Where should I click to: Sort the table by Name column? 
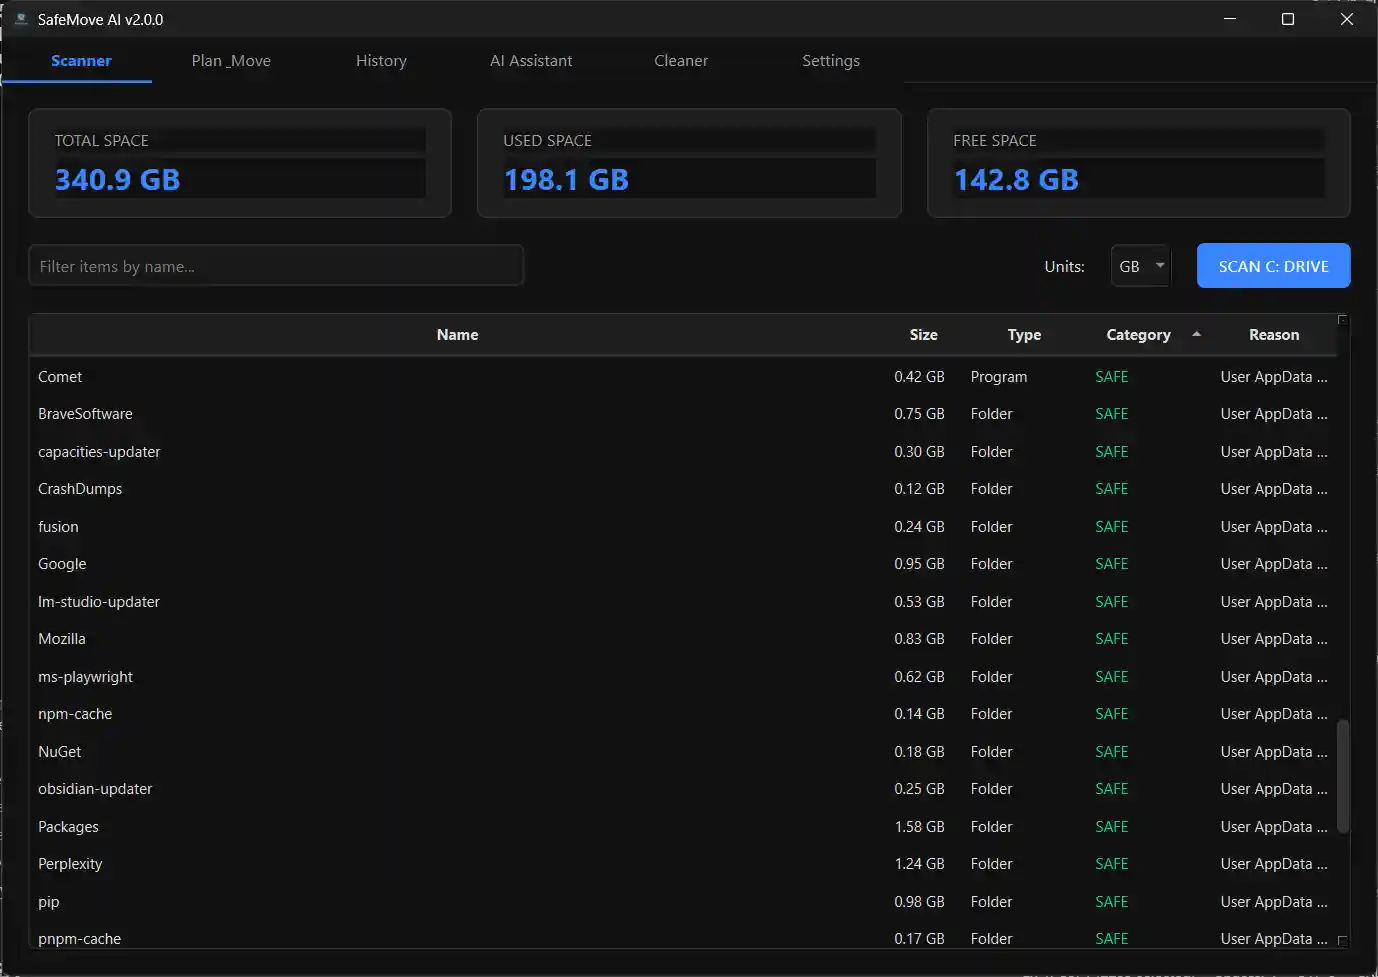(457, 335)
